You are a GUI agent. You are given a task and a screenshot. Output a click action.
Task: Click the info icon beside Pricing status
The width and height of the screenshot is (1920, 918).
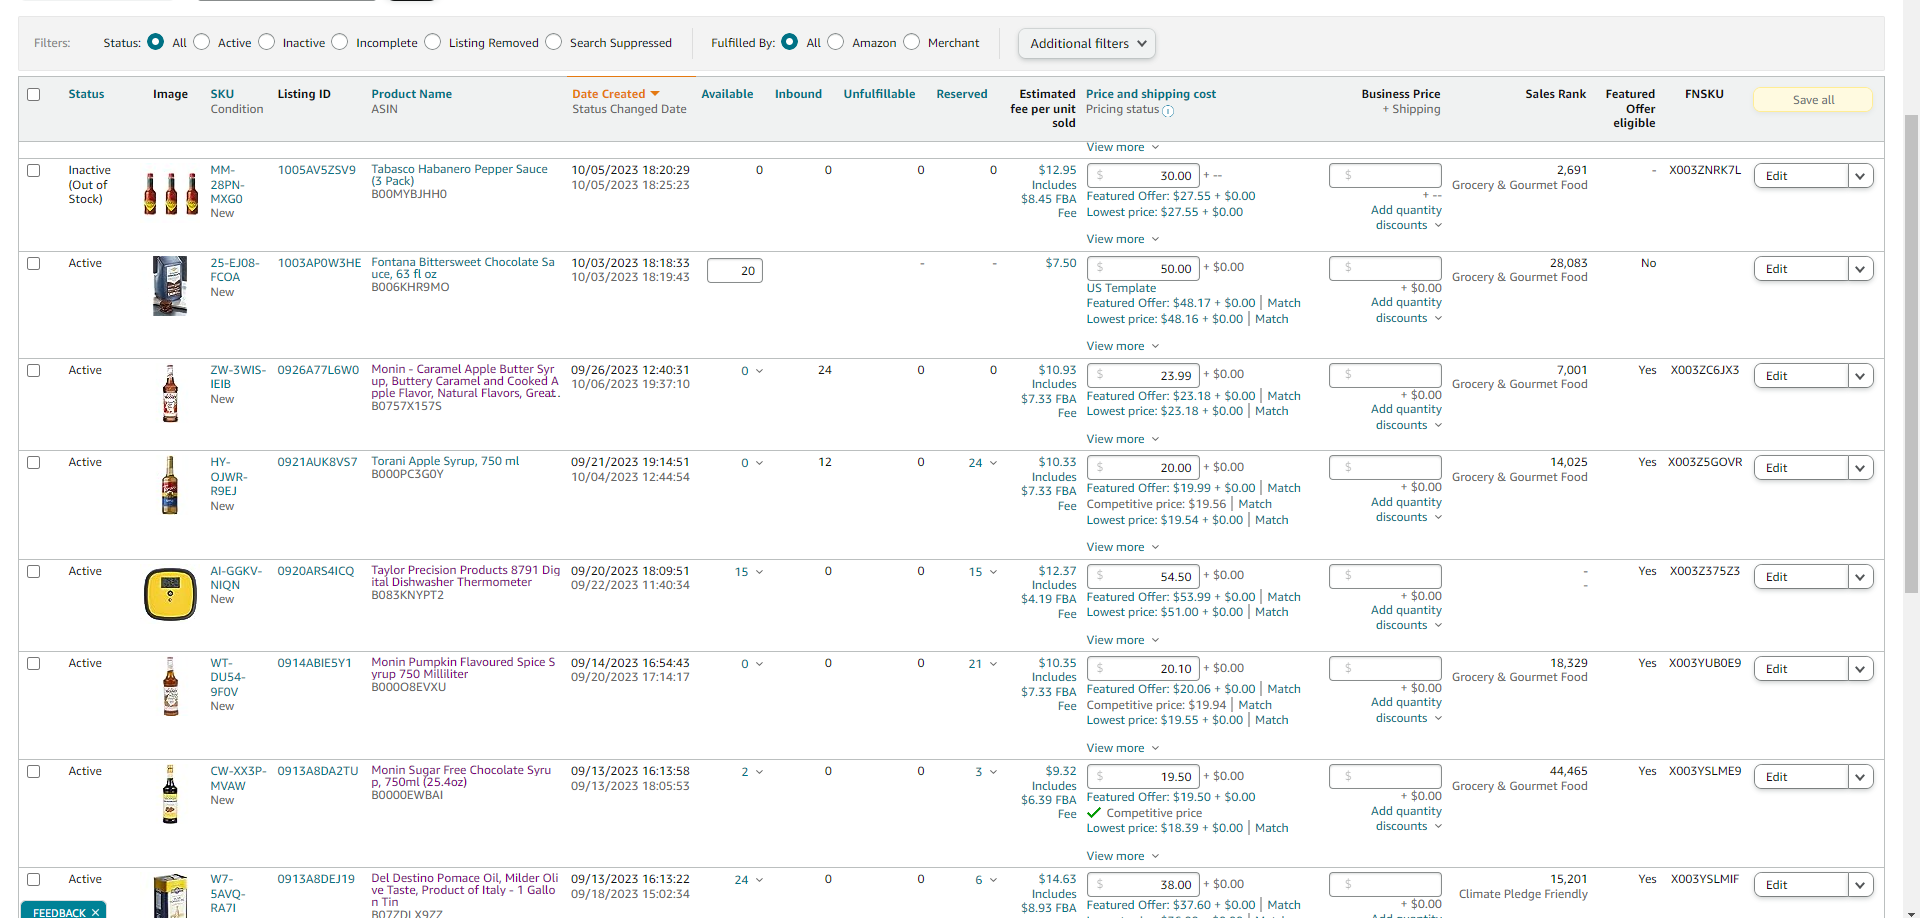[x=1168, y=111]
